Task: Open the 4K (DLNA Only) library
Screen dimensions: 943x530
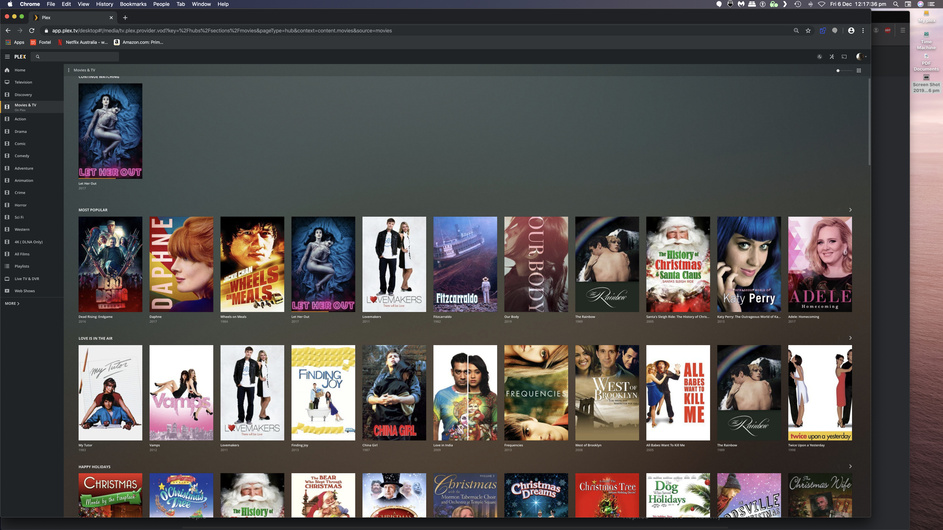Action: tap(31, 242)
